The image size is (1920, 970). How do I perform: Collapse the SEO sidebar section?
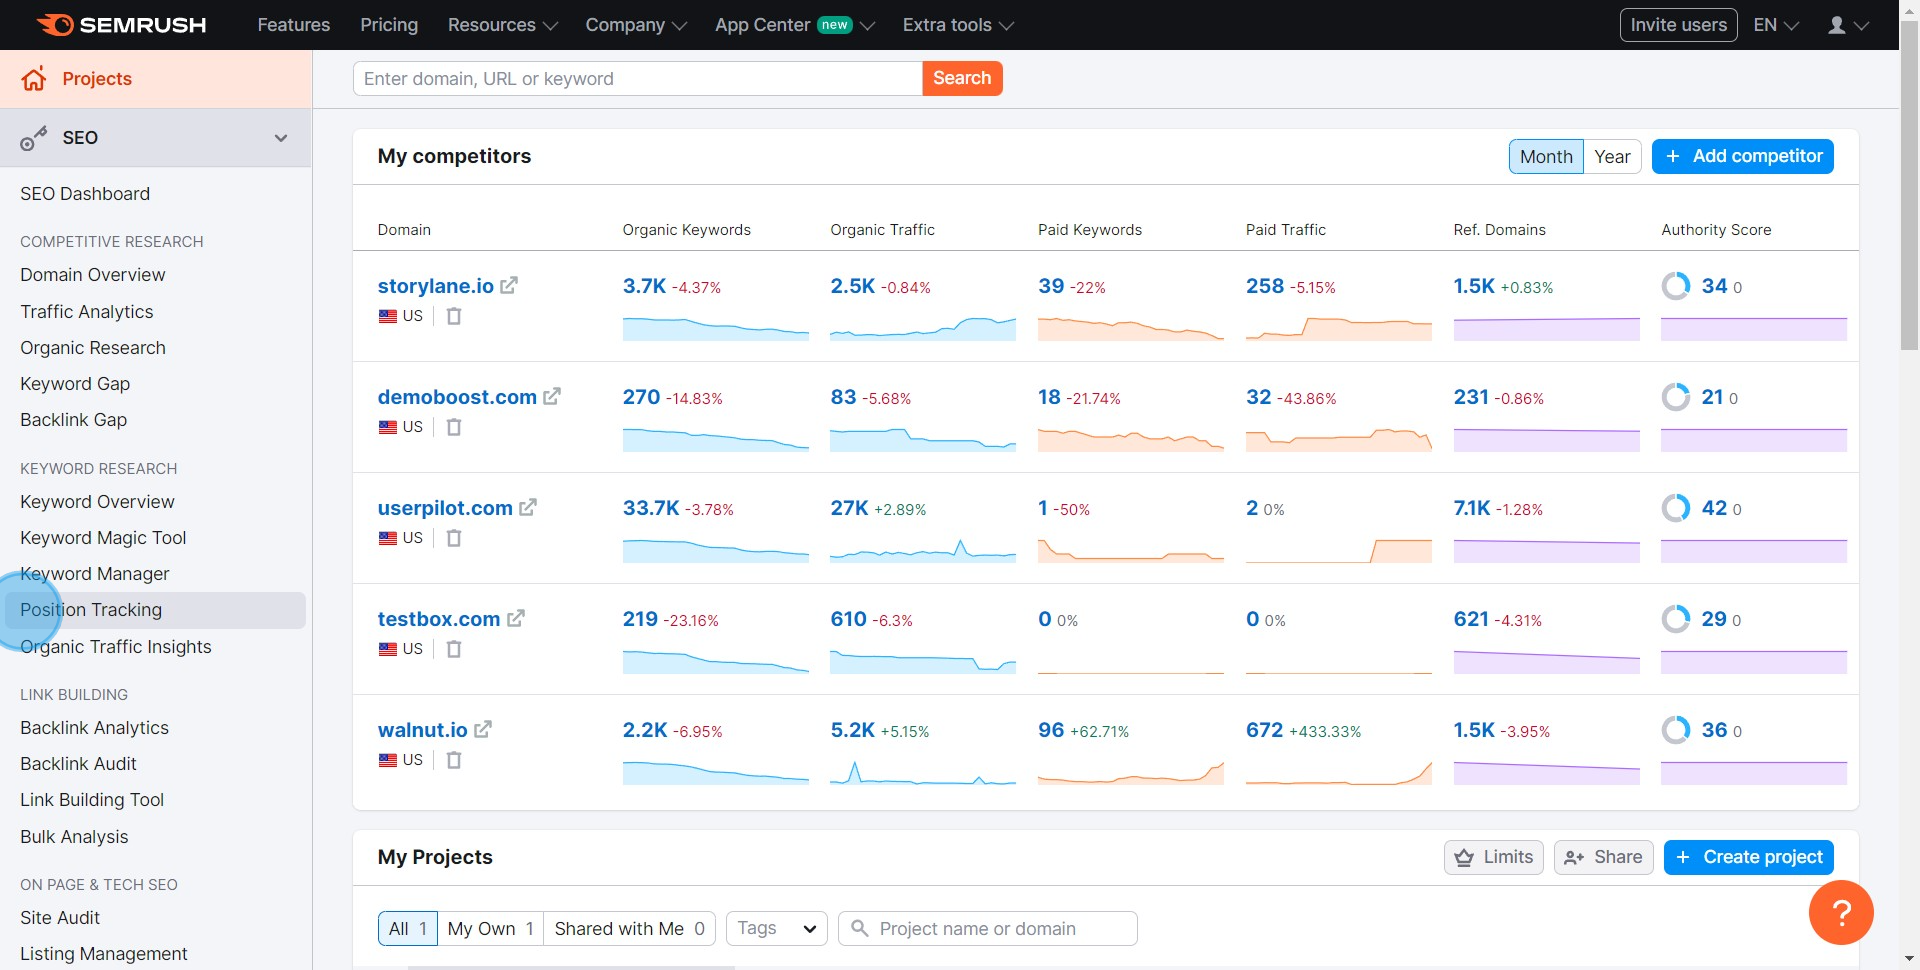(281, 138)
